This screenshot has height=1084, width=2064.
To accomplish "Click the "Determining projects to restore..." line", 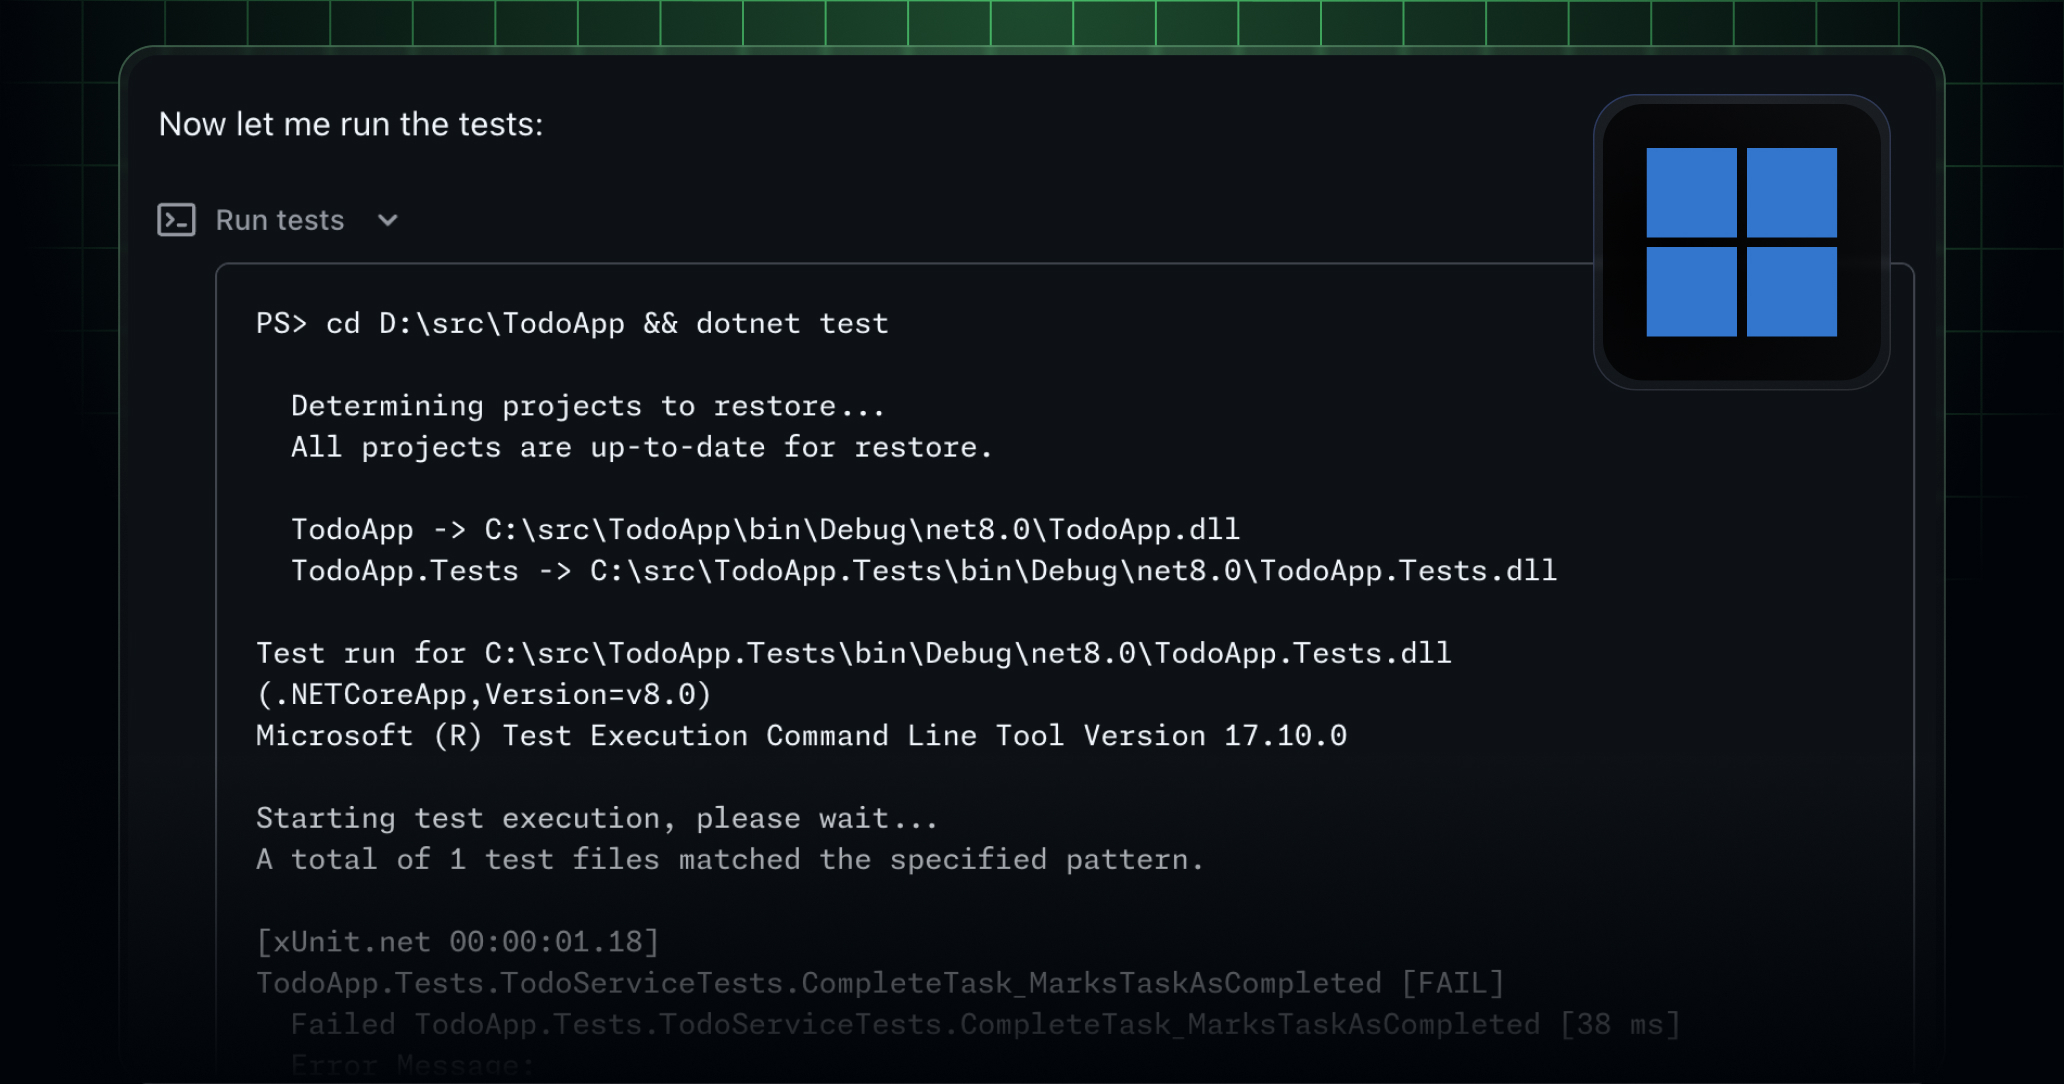I will 588,406.
